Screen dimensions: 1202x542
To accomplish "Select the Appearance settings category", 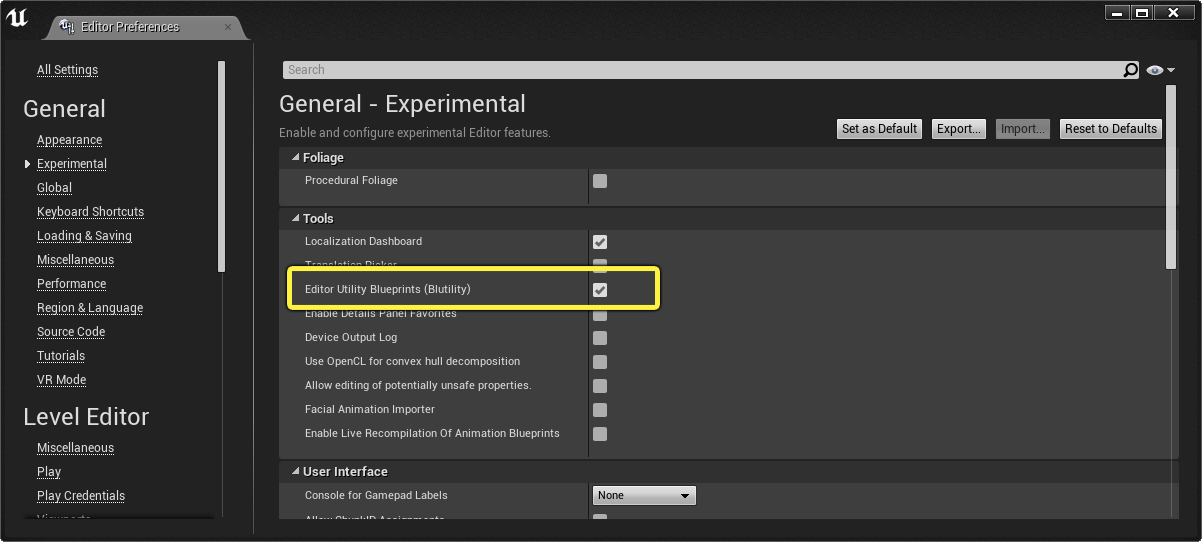I will [x=69, y=140].
